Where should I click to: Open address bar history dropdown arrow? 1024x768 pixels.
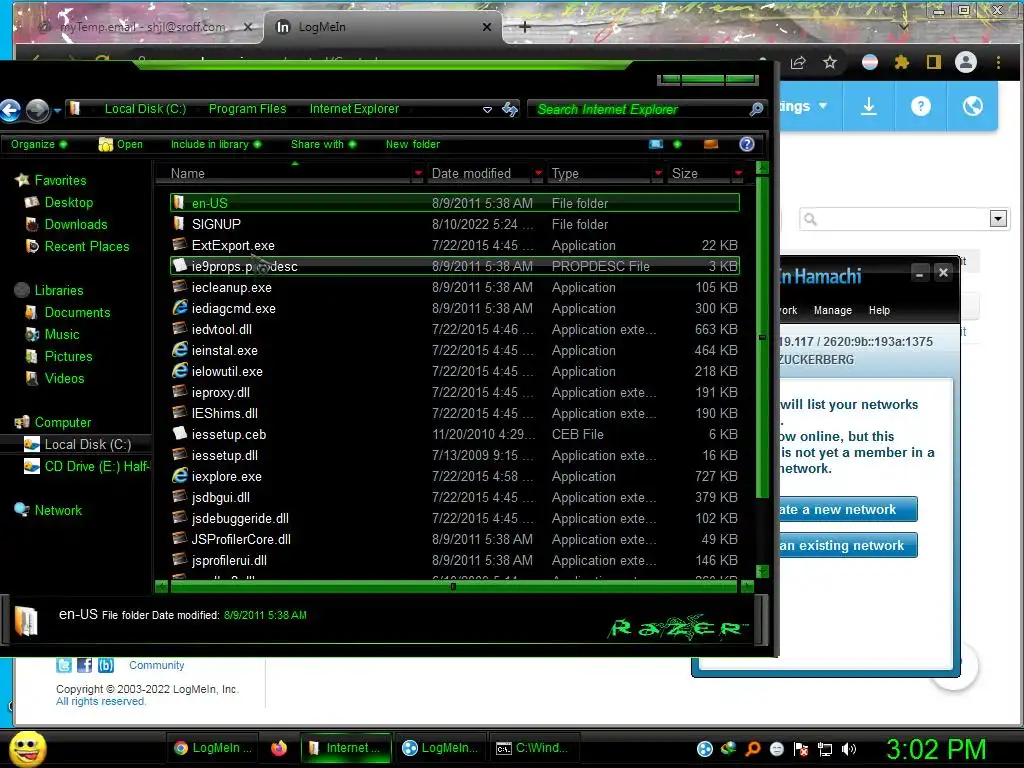[x=487, y=110]
